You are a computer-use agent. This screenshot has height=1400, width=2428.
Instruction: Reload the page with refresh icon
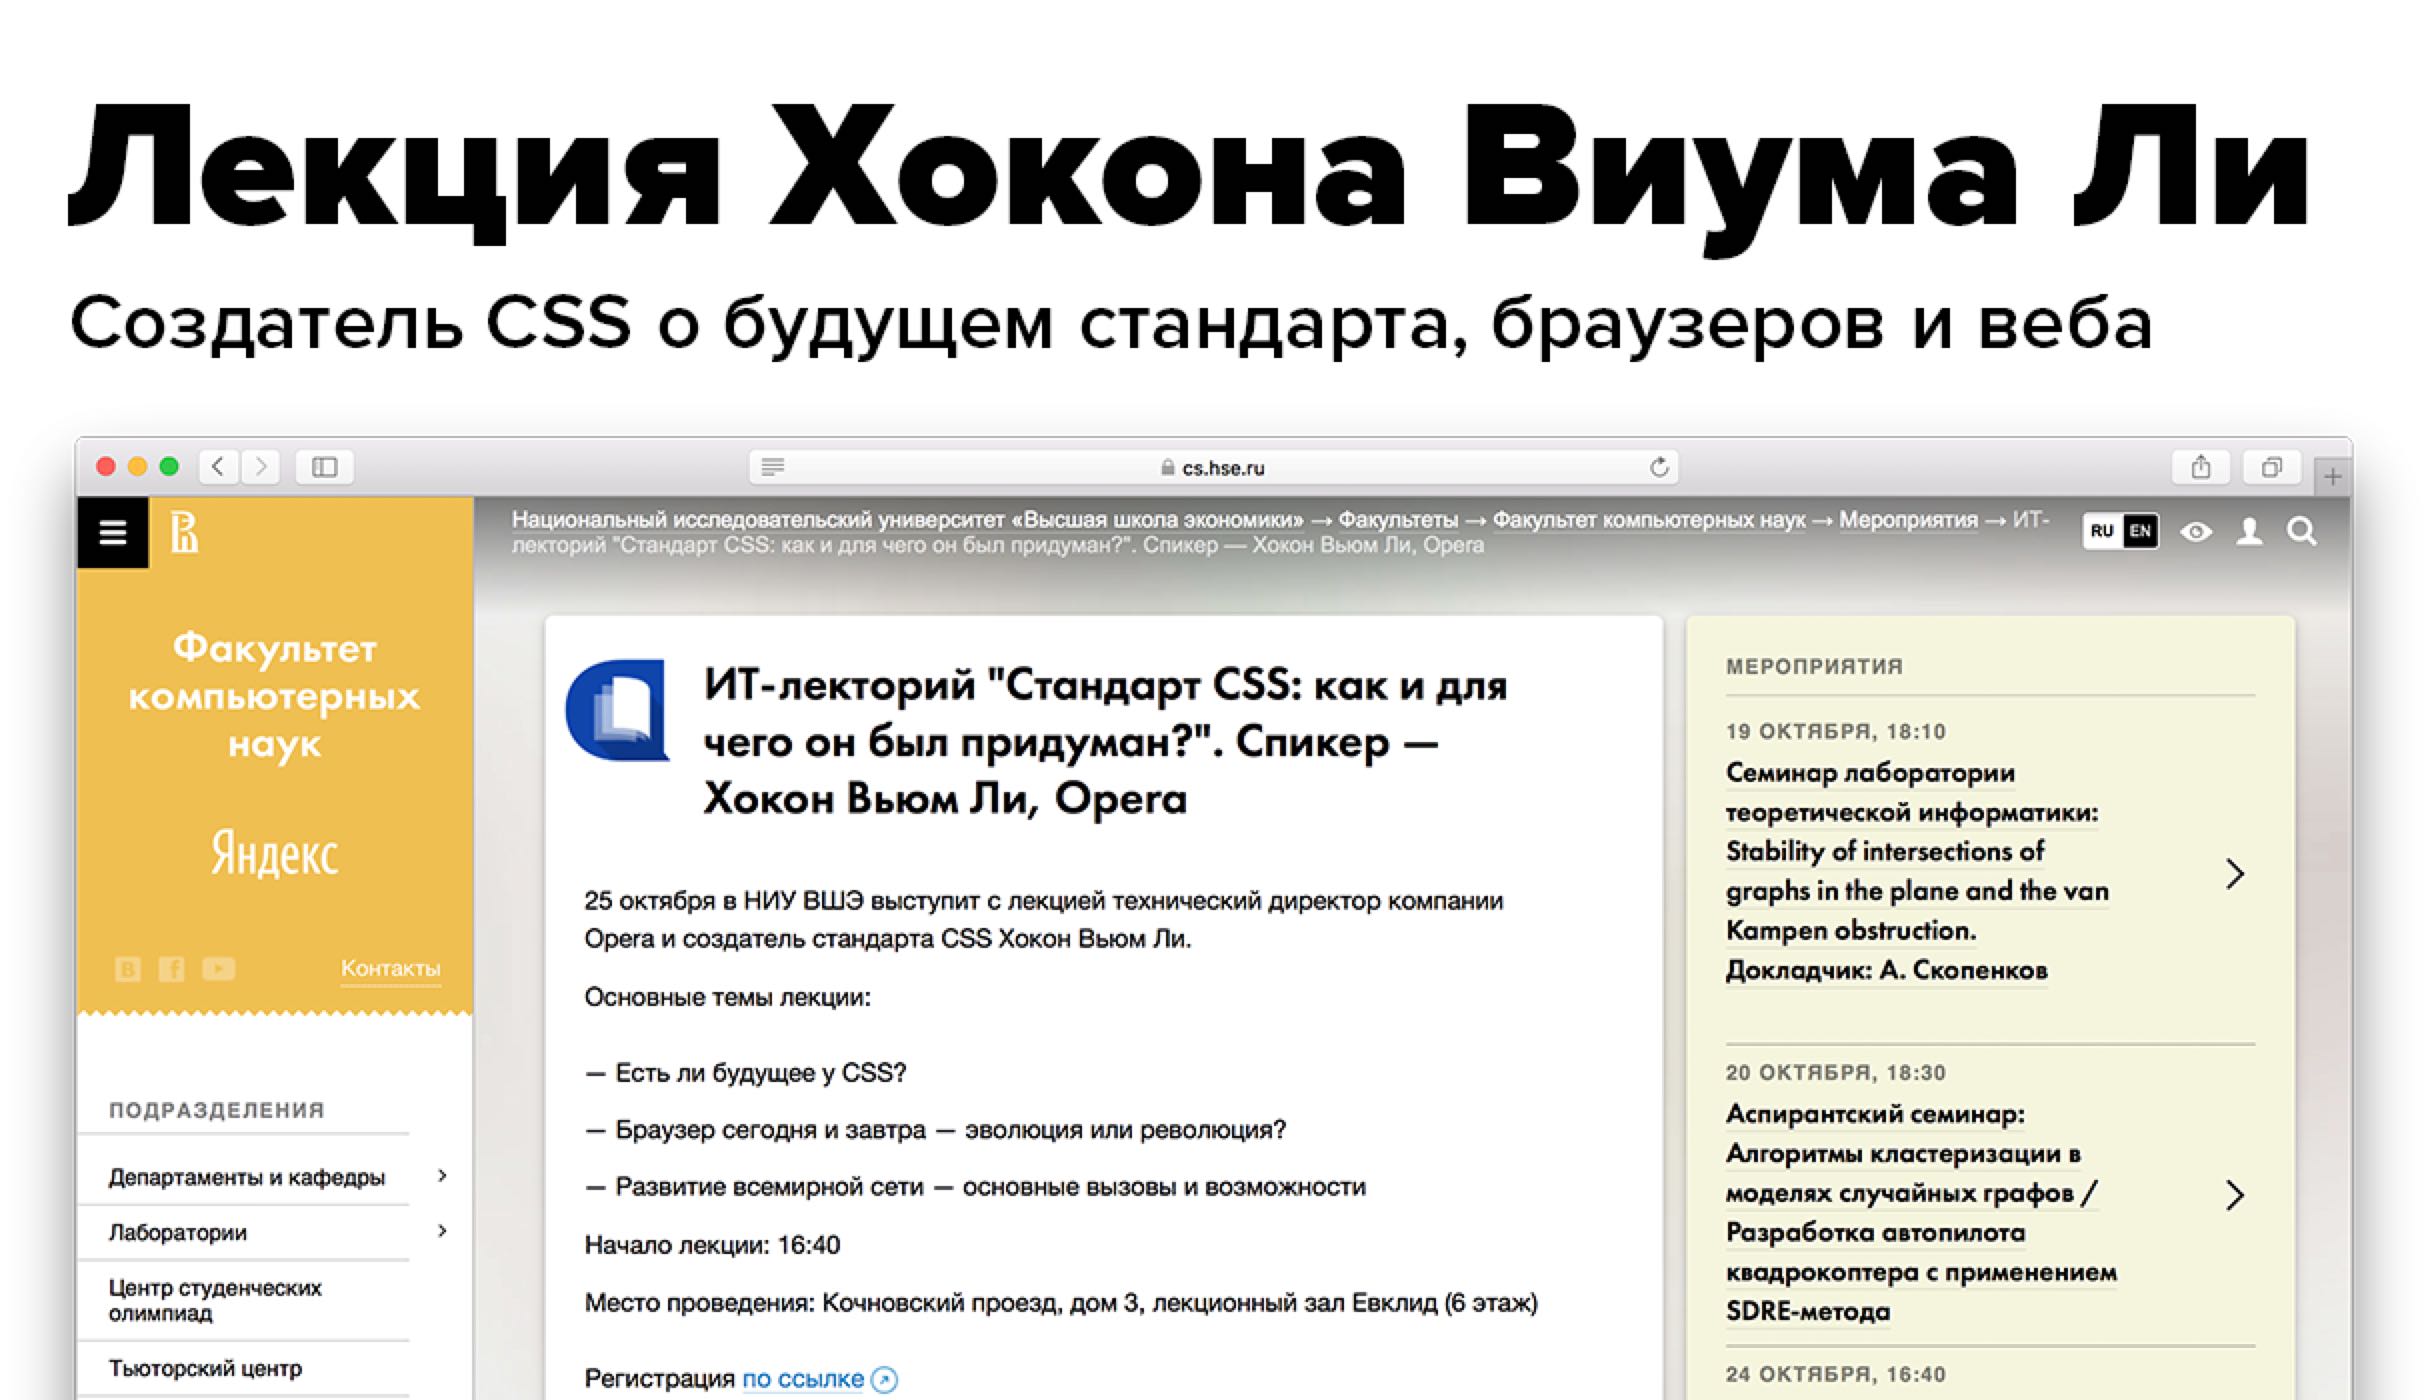[x=1659, y=467]
